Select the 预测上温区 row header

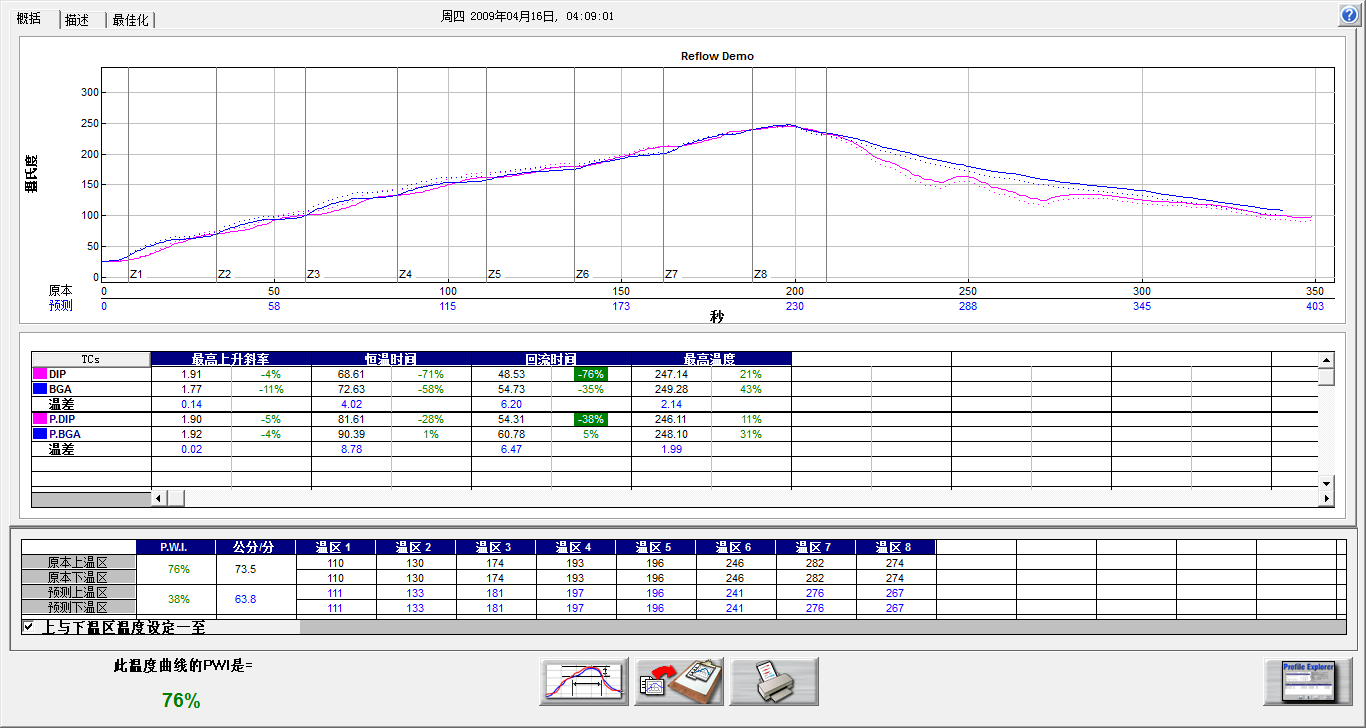pos(78,592)
